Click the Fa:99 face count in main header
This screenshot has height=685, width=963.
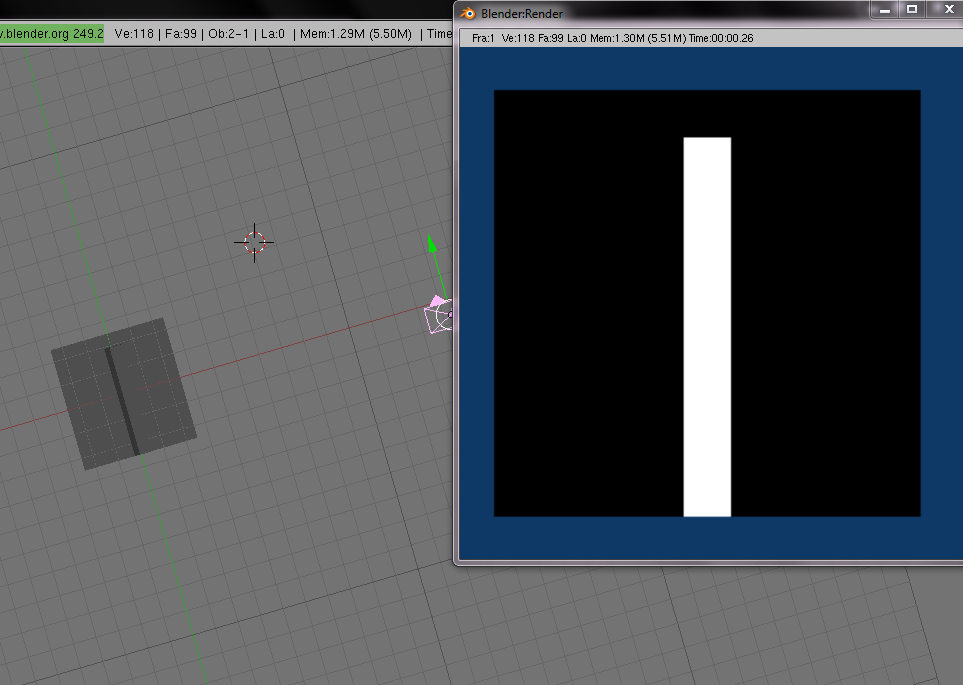click(x=181, y=34)
